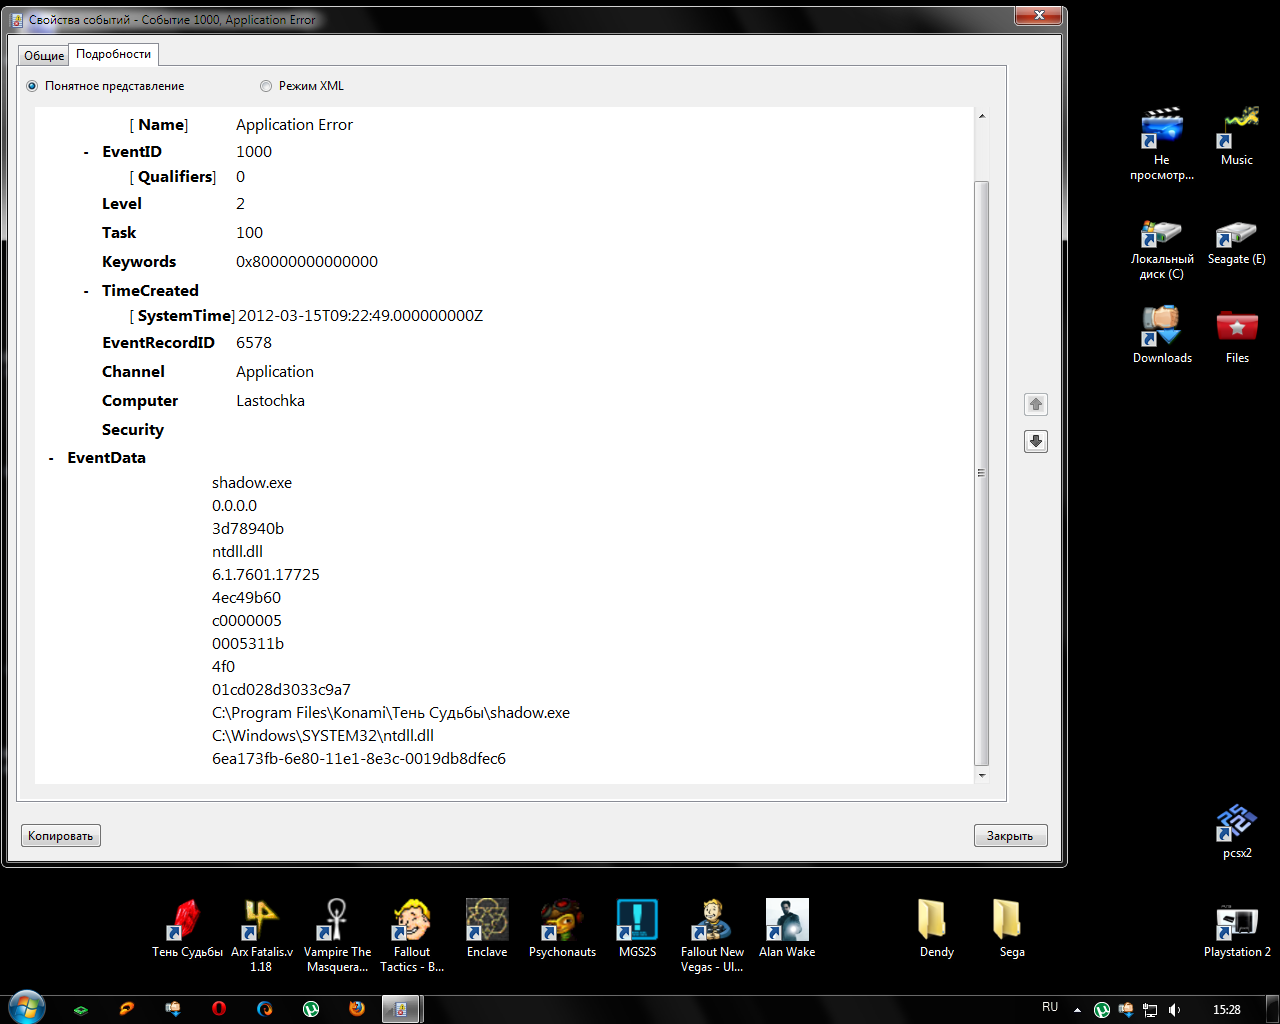1280x1024 pixels.
Task: Click the details pane scrollbar thumb
Action: (x=981, y=472)
